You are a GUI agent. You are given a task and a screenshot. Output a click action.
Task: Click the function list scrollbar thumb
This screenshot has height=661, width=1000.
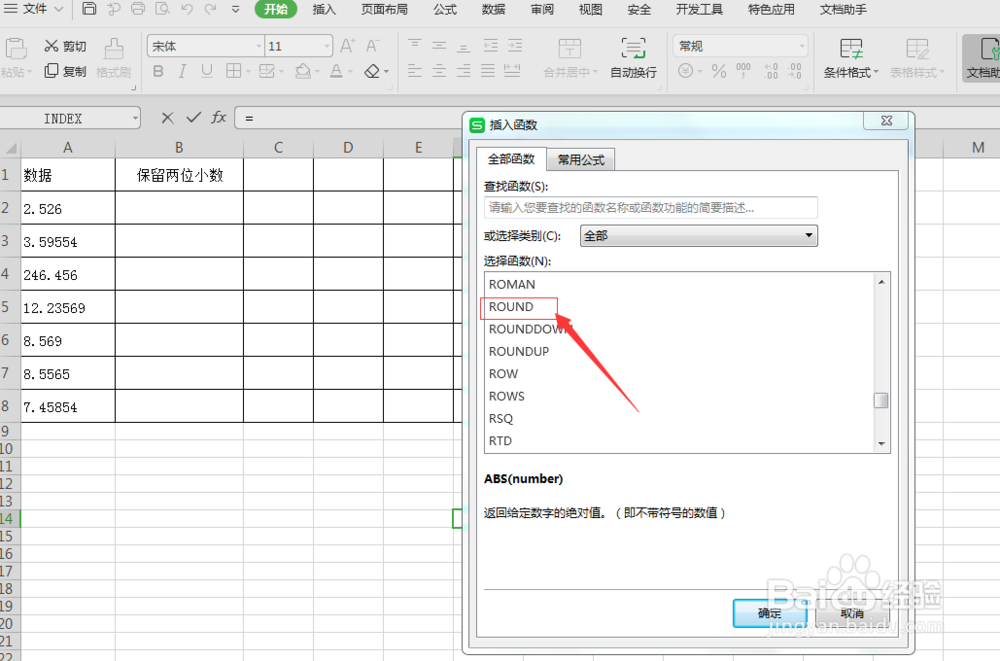coord(881,400)
